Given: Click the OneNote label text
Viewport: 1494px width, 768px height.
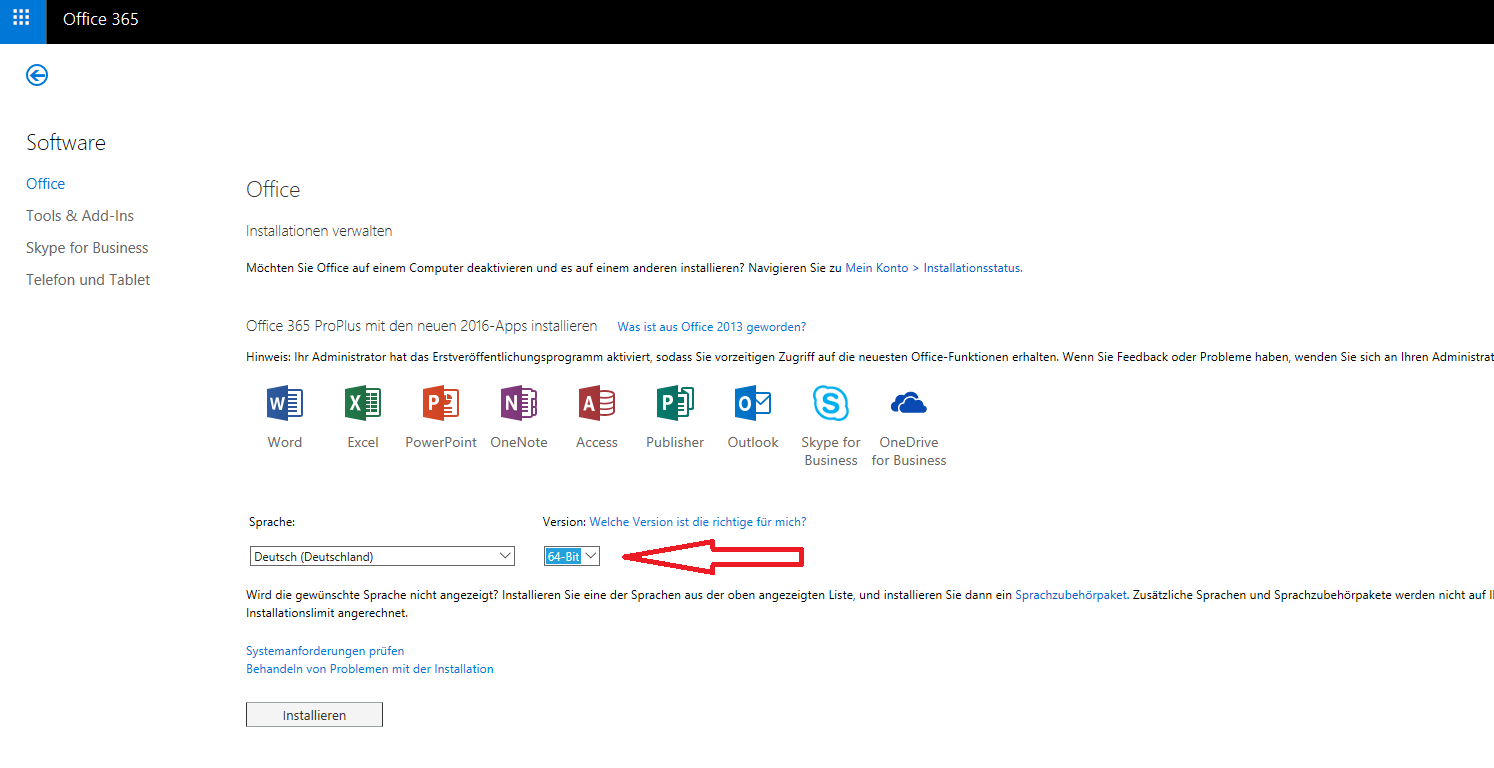Looking at the screenshot, I should 519,442.
